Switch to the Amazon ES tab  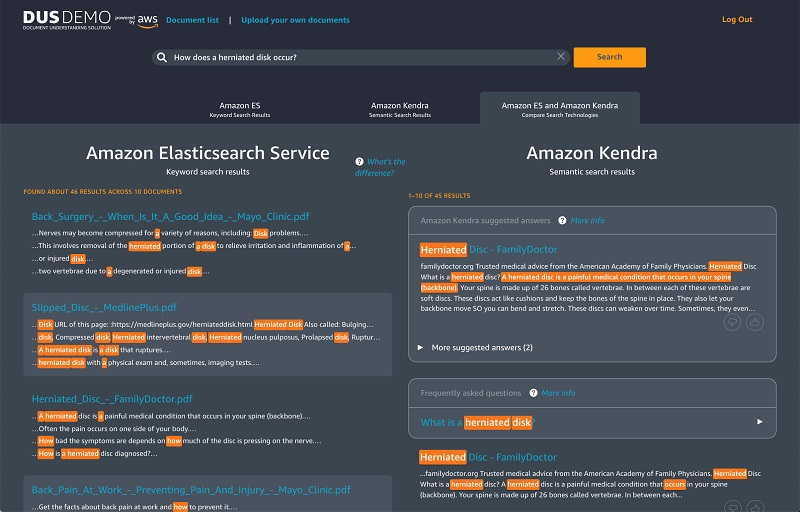[240, 109]
